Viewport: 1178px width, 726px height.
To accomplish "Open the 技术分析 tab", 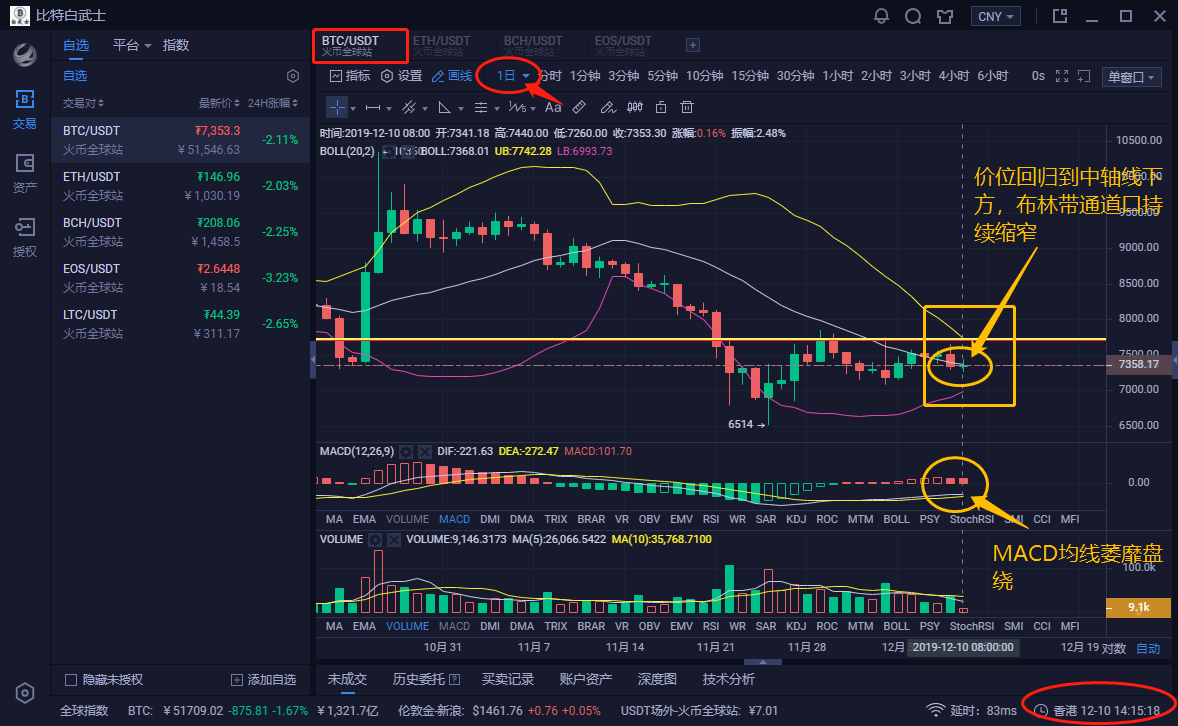I will [729, 679].
